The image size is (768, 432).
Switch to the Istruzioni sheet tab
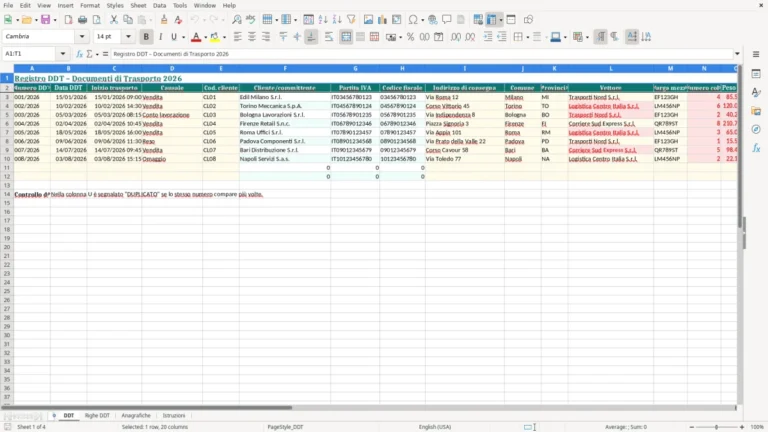click(x=174, y=415)
